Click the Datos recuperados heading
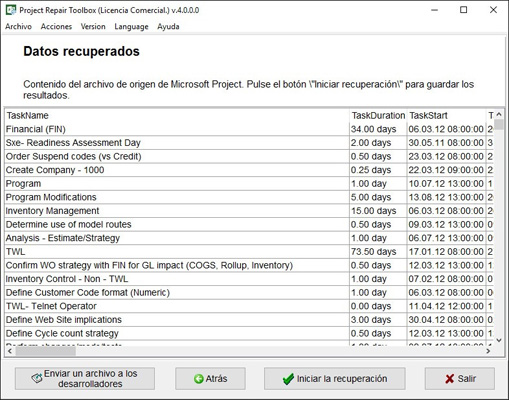The image size is (509, 400). pos(81,51)
